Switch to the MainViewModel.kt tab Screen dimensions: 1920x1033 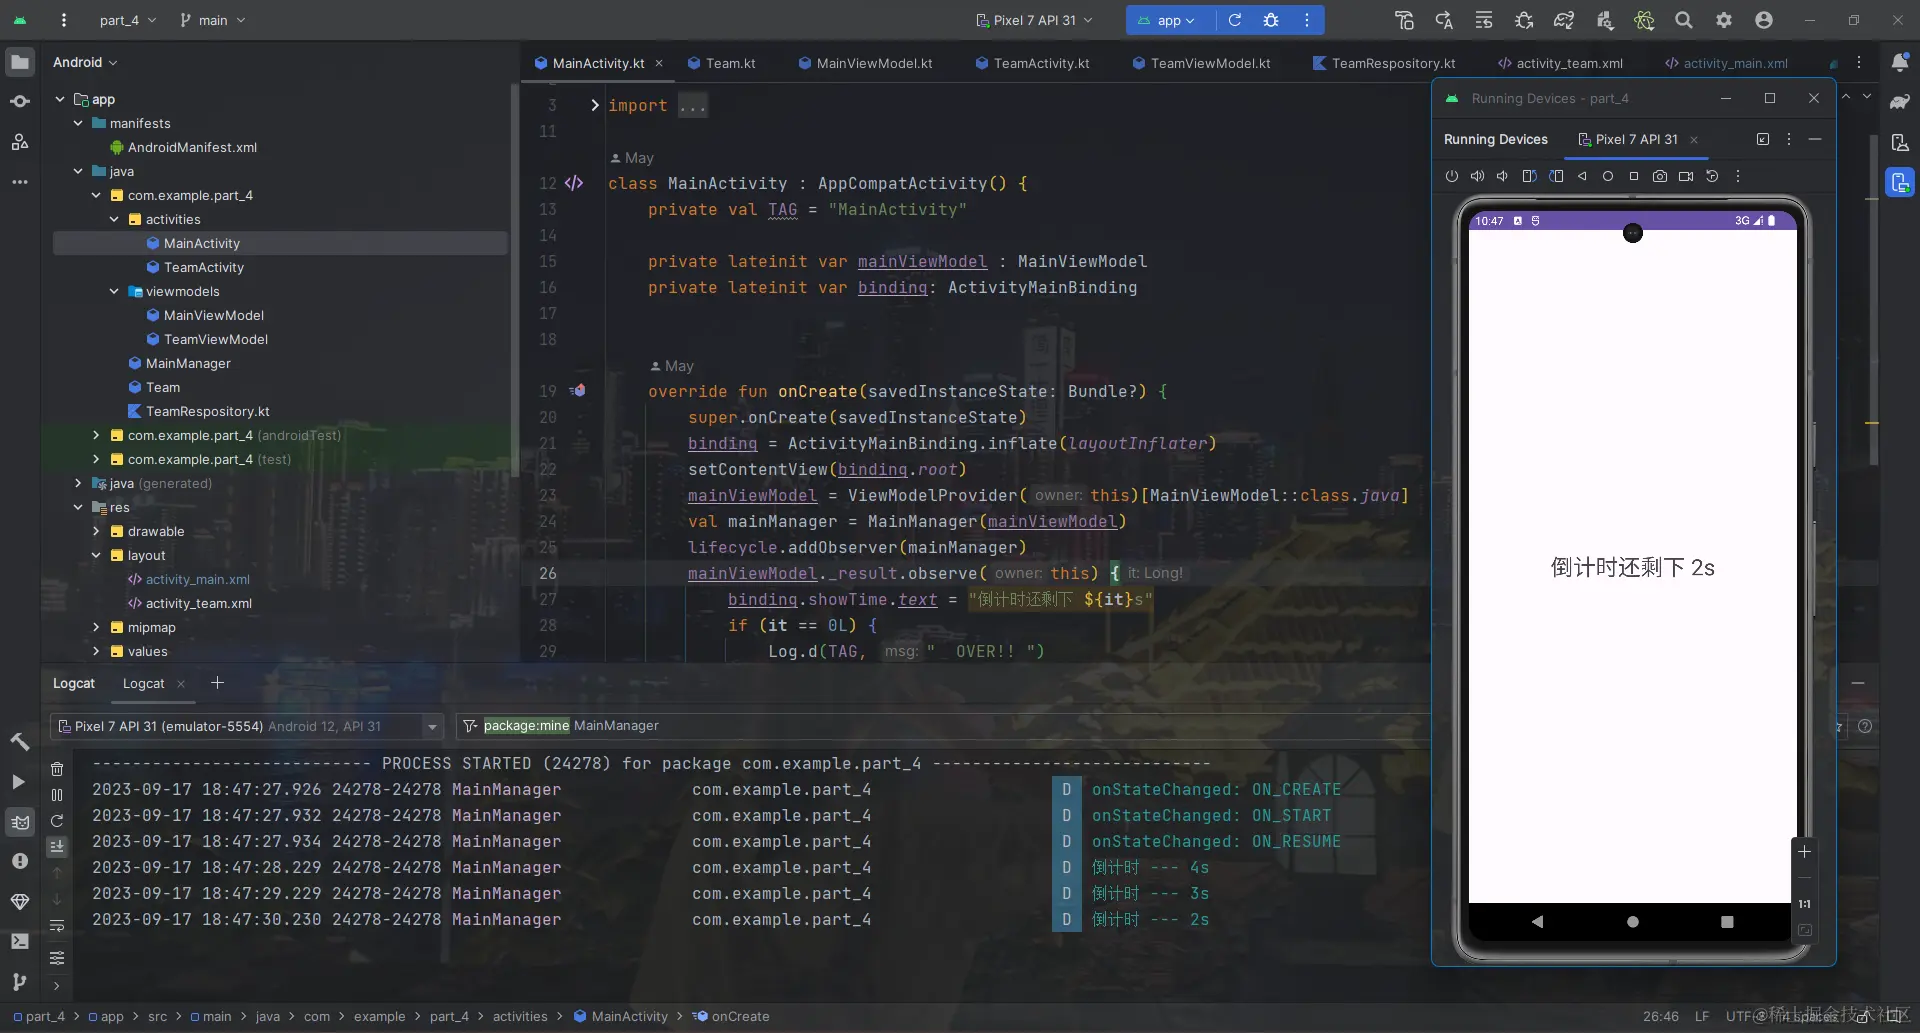point(865,63)
